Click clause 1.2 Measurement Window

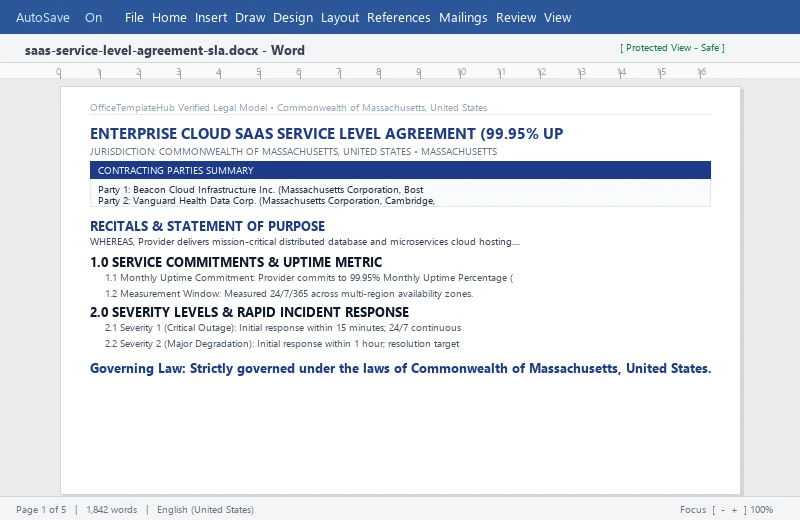coord(289,293)
